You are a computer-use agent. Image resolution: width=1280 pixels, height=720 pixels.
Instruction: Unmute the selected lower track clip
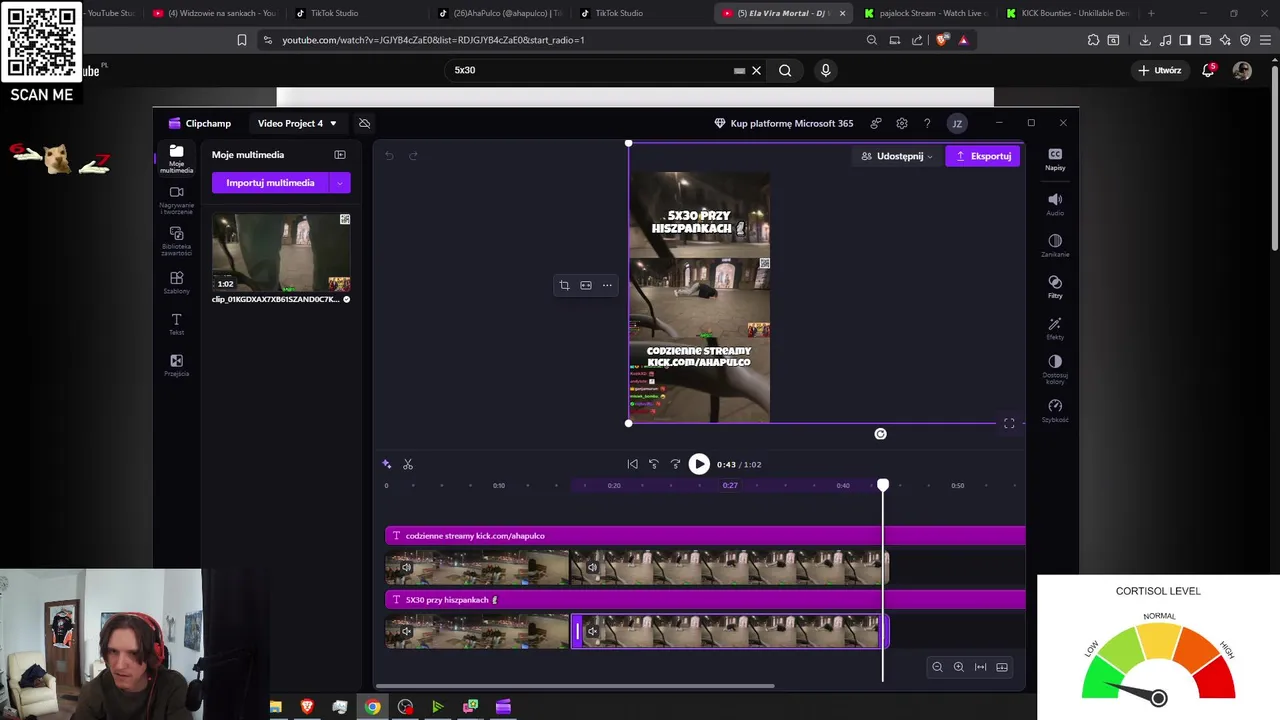click(592, 631)
